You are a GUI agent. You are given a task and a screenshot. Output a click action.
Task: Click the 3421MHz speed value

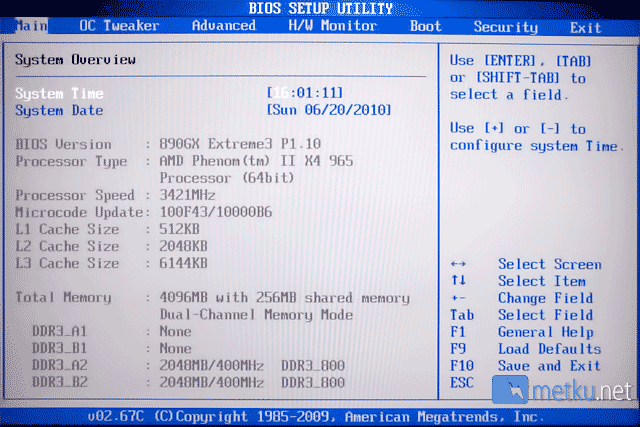pyautogui.click(x=187, y=195)
